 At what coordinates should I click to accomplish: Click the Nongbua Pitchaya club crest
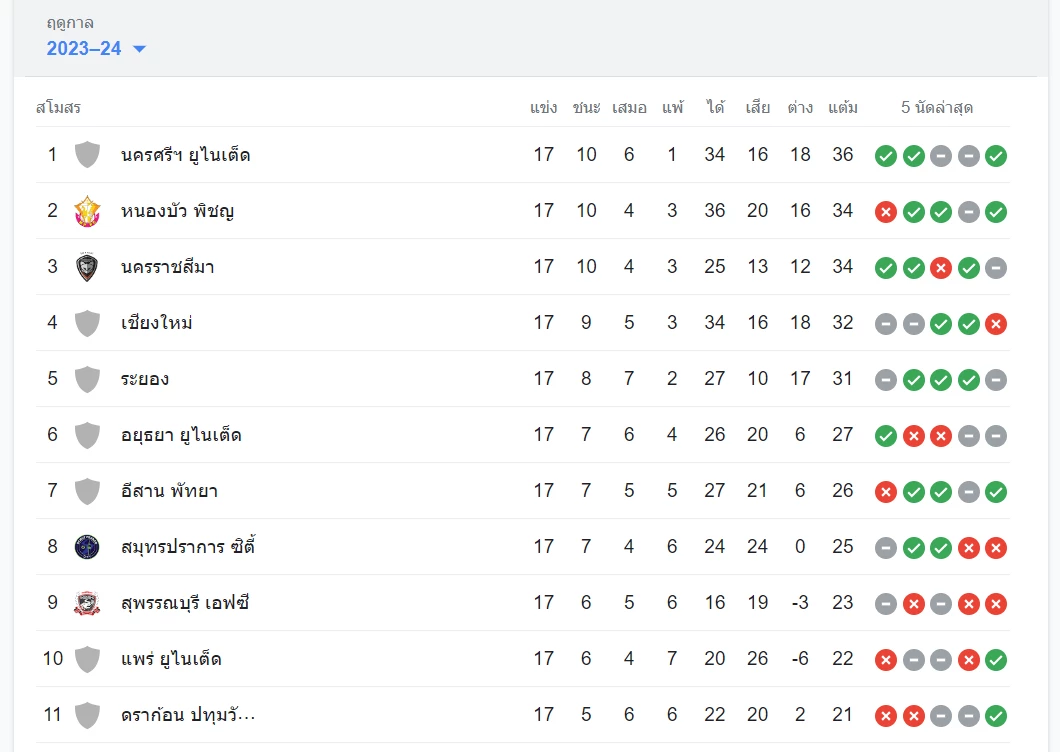[x=88, y=211]
